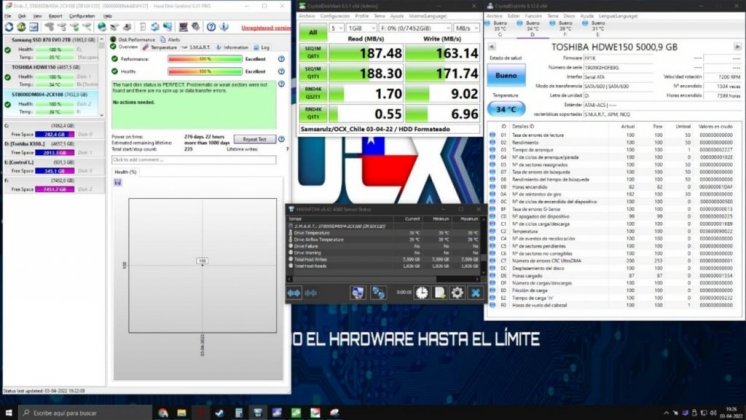Click the Unregistered version link

click(266, 28)
